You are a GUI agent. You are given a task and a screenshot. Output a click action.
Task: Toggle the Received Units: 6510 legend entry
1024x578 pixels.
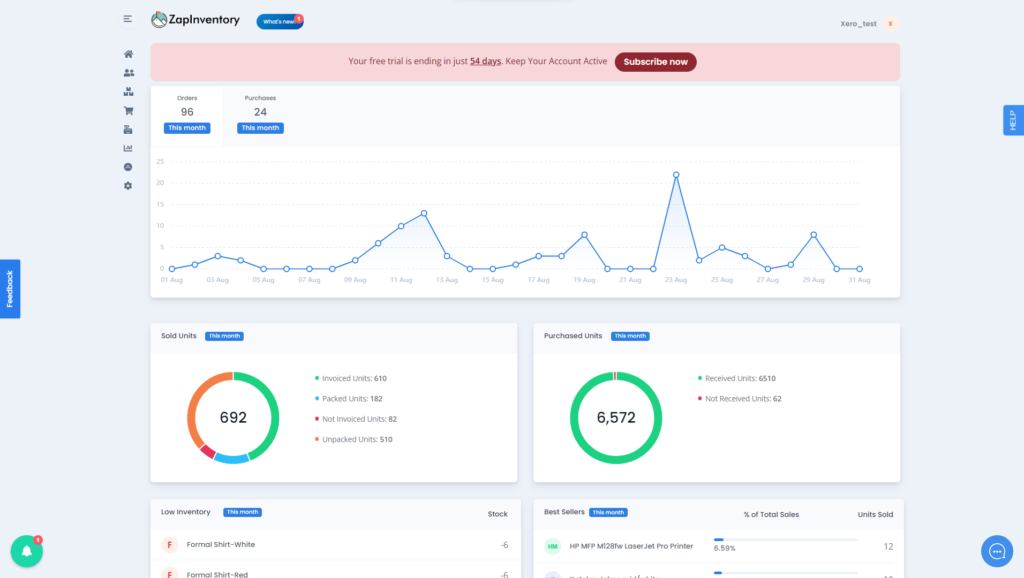[x=737, y=378]
